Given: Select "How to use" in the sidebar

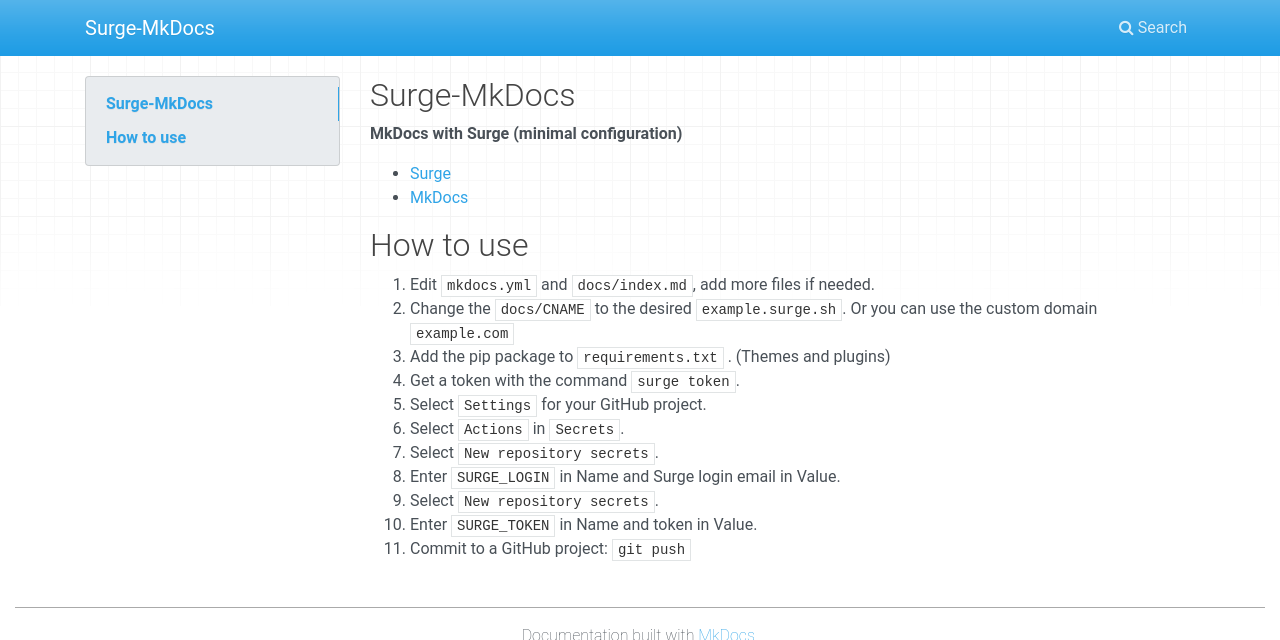Looking at the screenshot, I should (x=146, y=137).
